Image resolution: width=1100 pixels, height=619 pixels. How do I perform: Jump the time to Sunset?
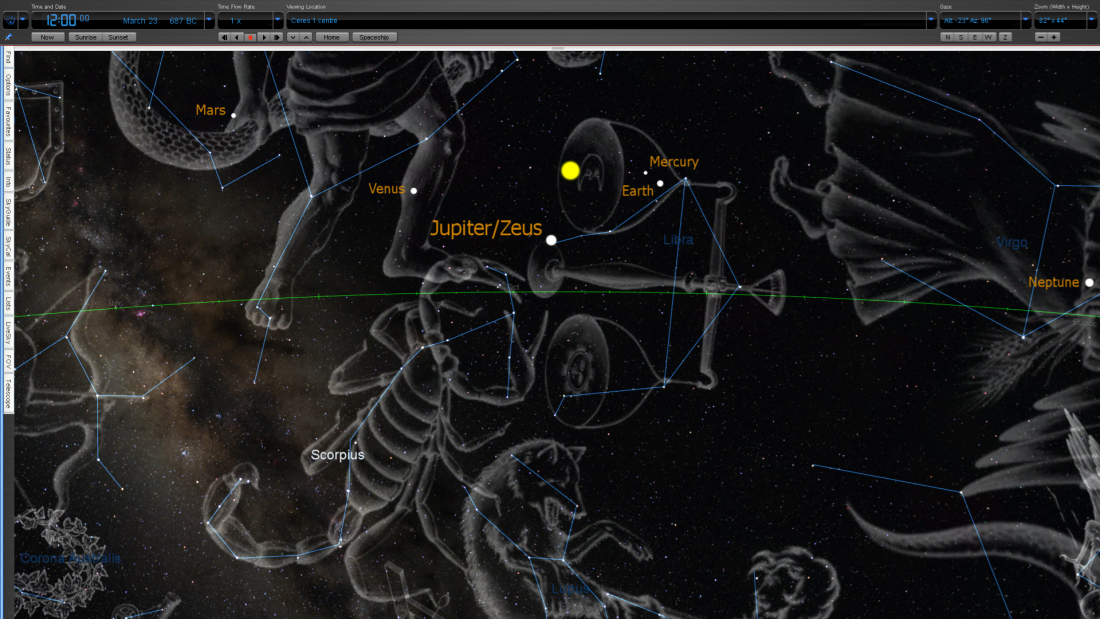119,37
